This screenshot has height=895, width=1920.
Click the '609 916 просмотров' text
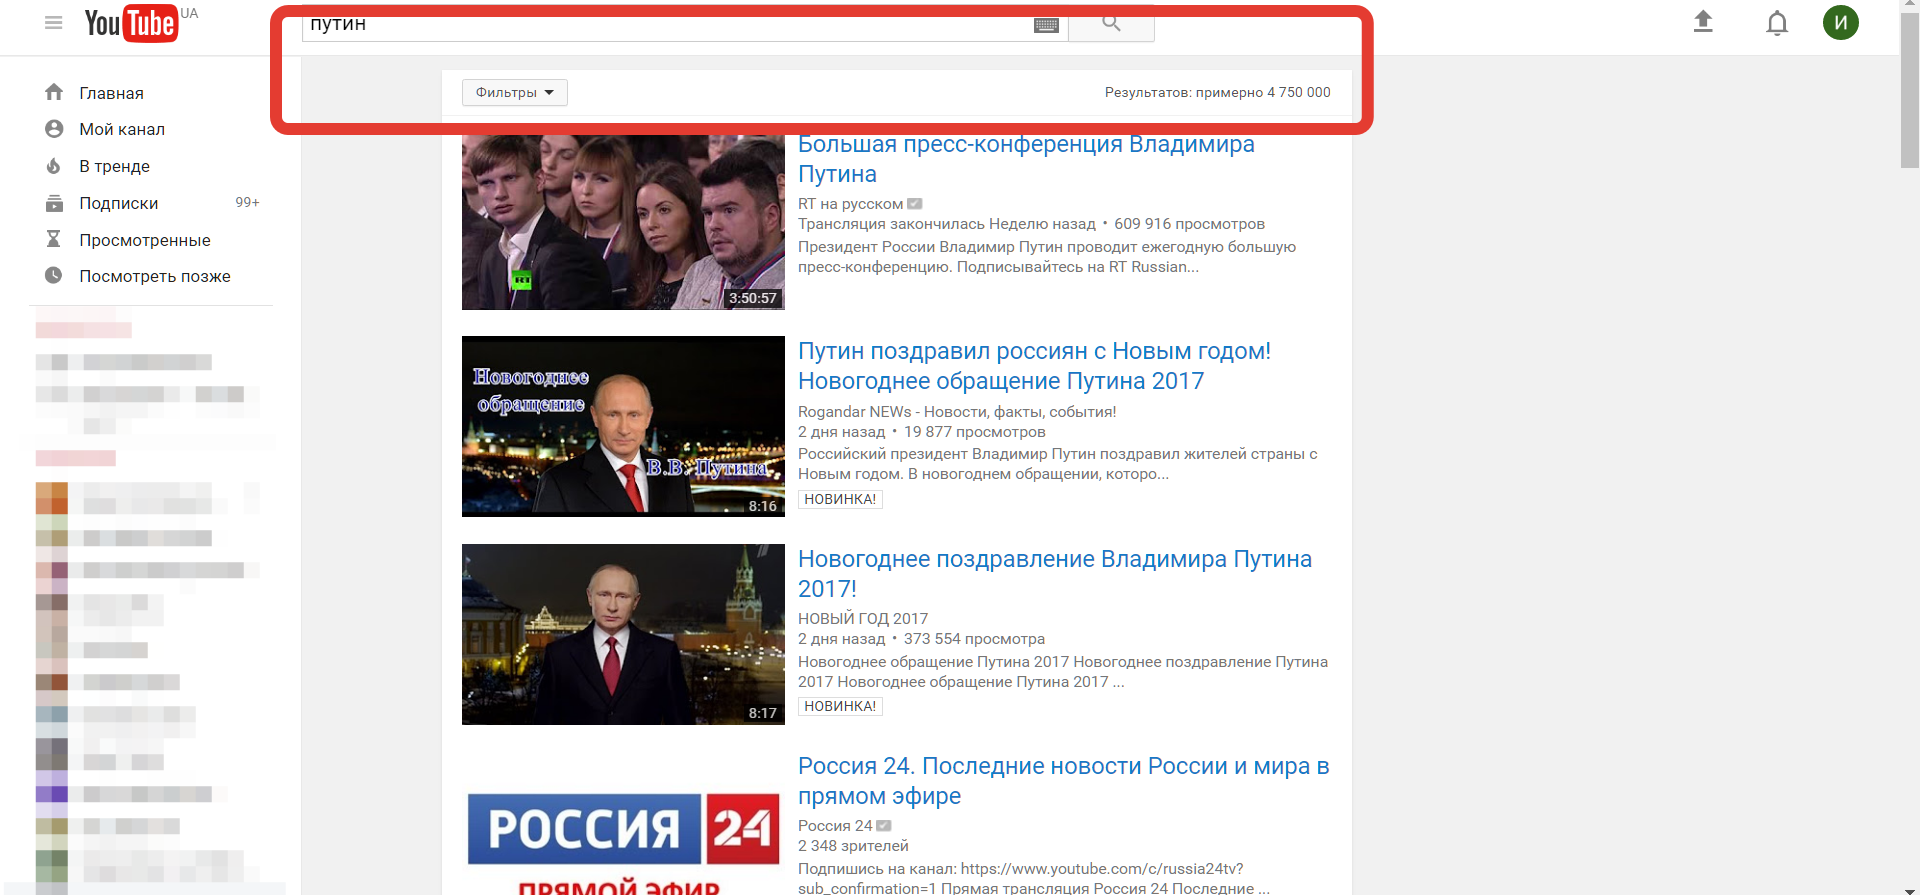[1189, 224]
